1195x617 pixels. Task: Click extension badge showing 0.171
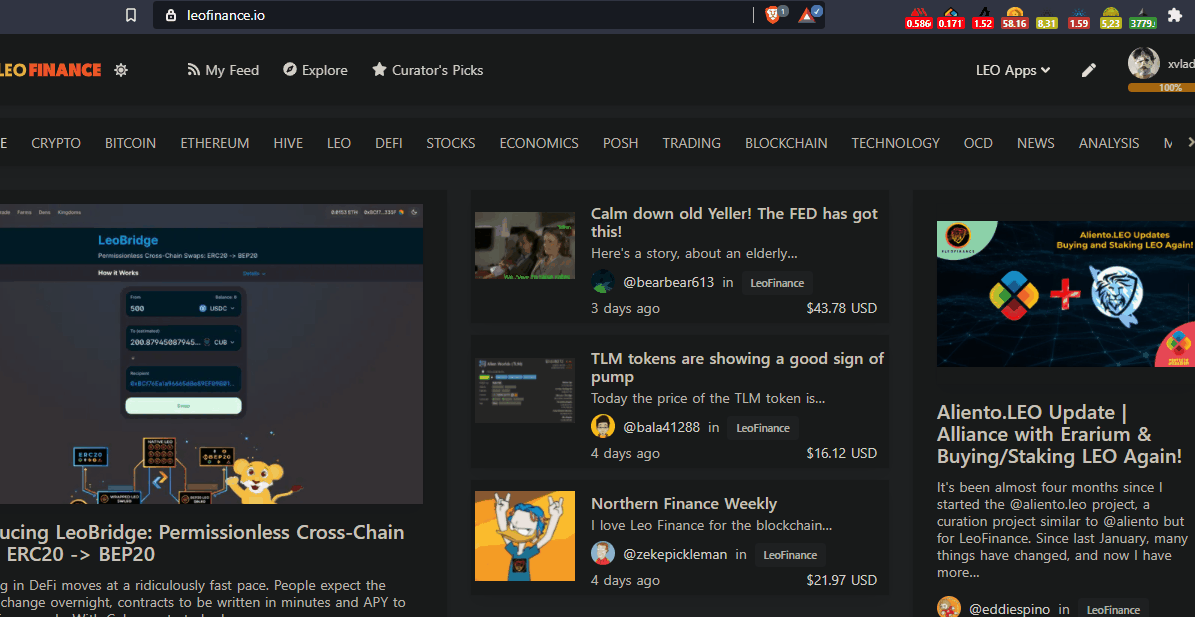click(950, 18)
